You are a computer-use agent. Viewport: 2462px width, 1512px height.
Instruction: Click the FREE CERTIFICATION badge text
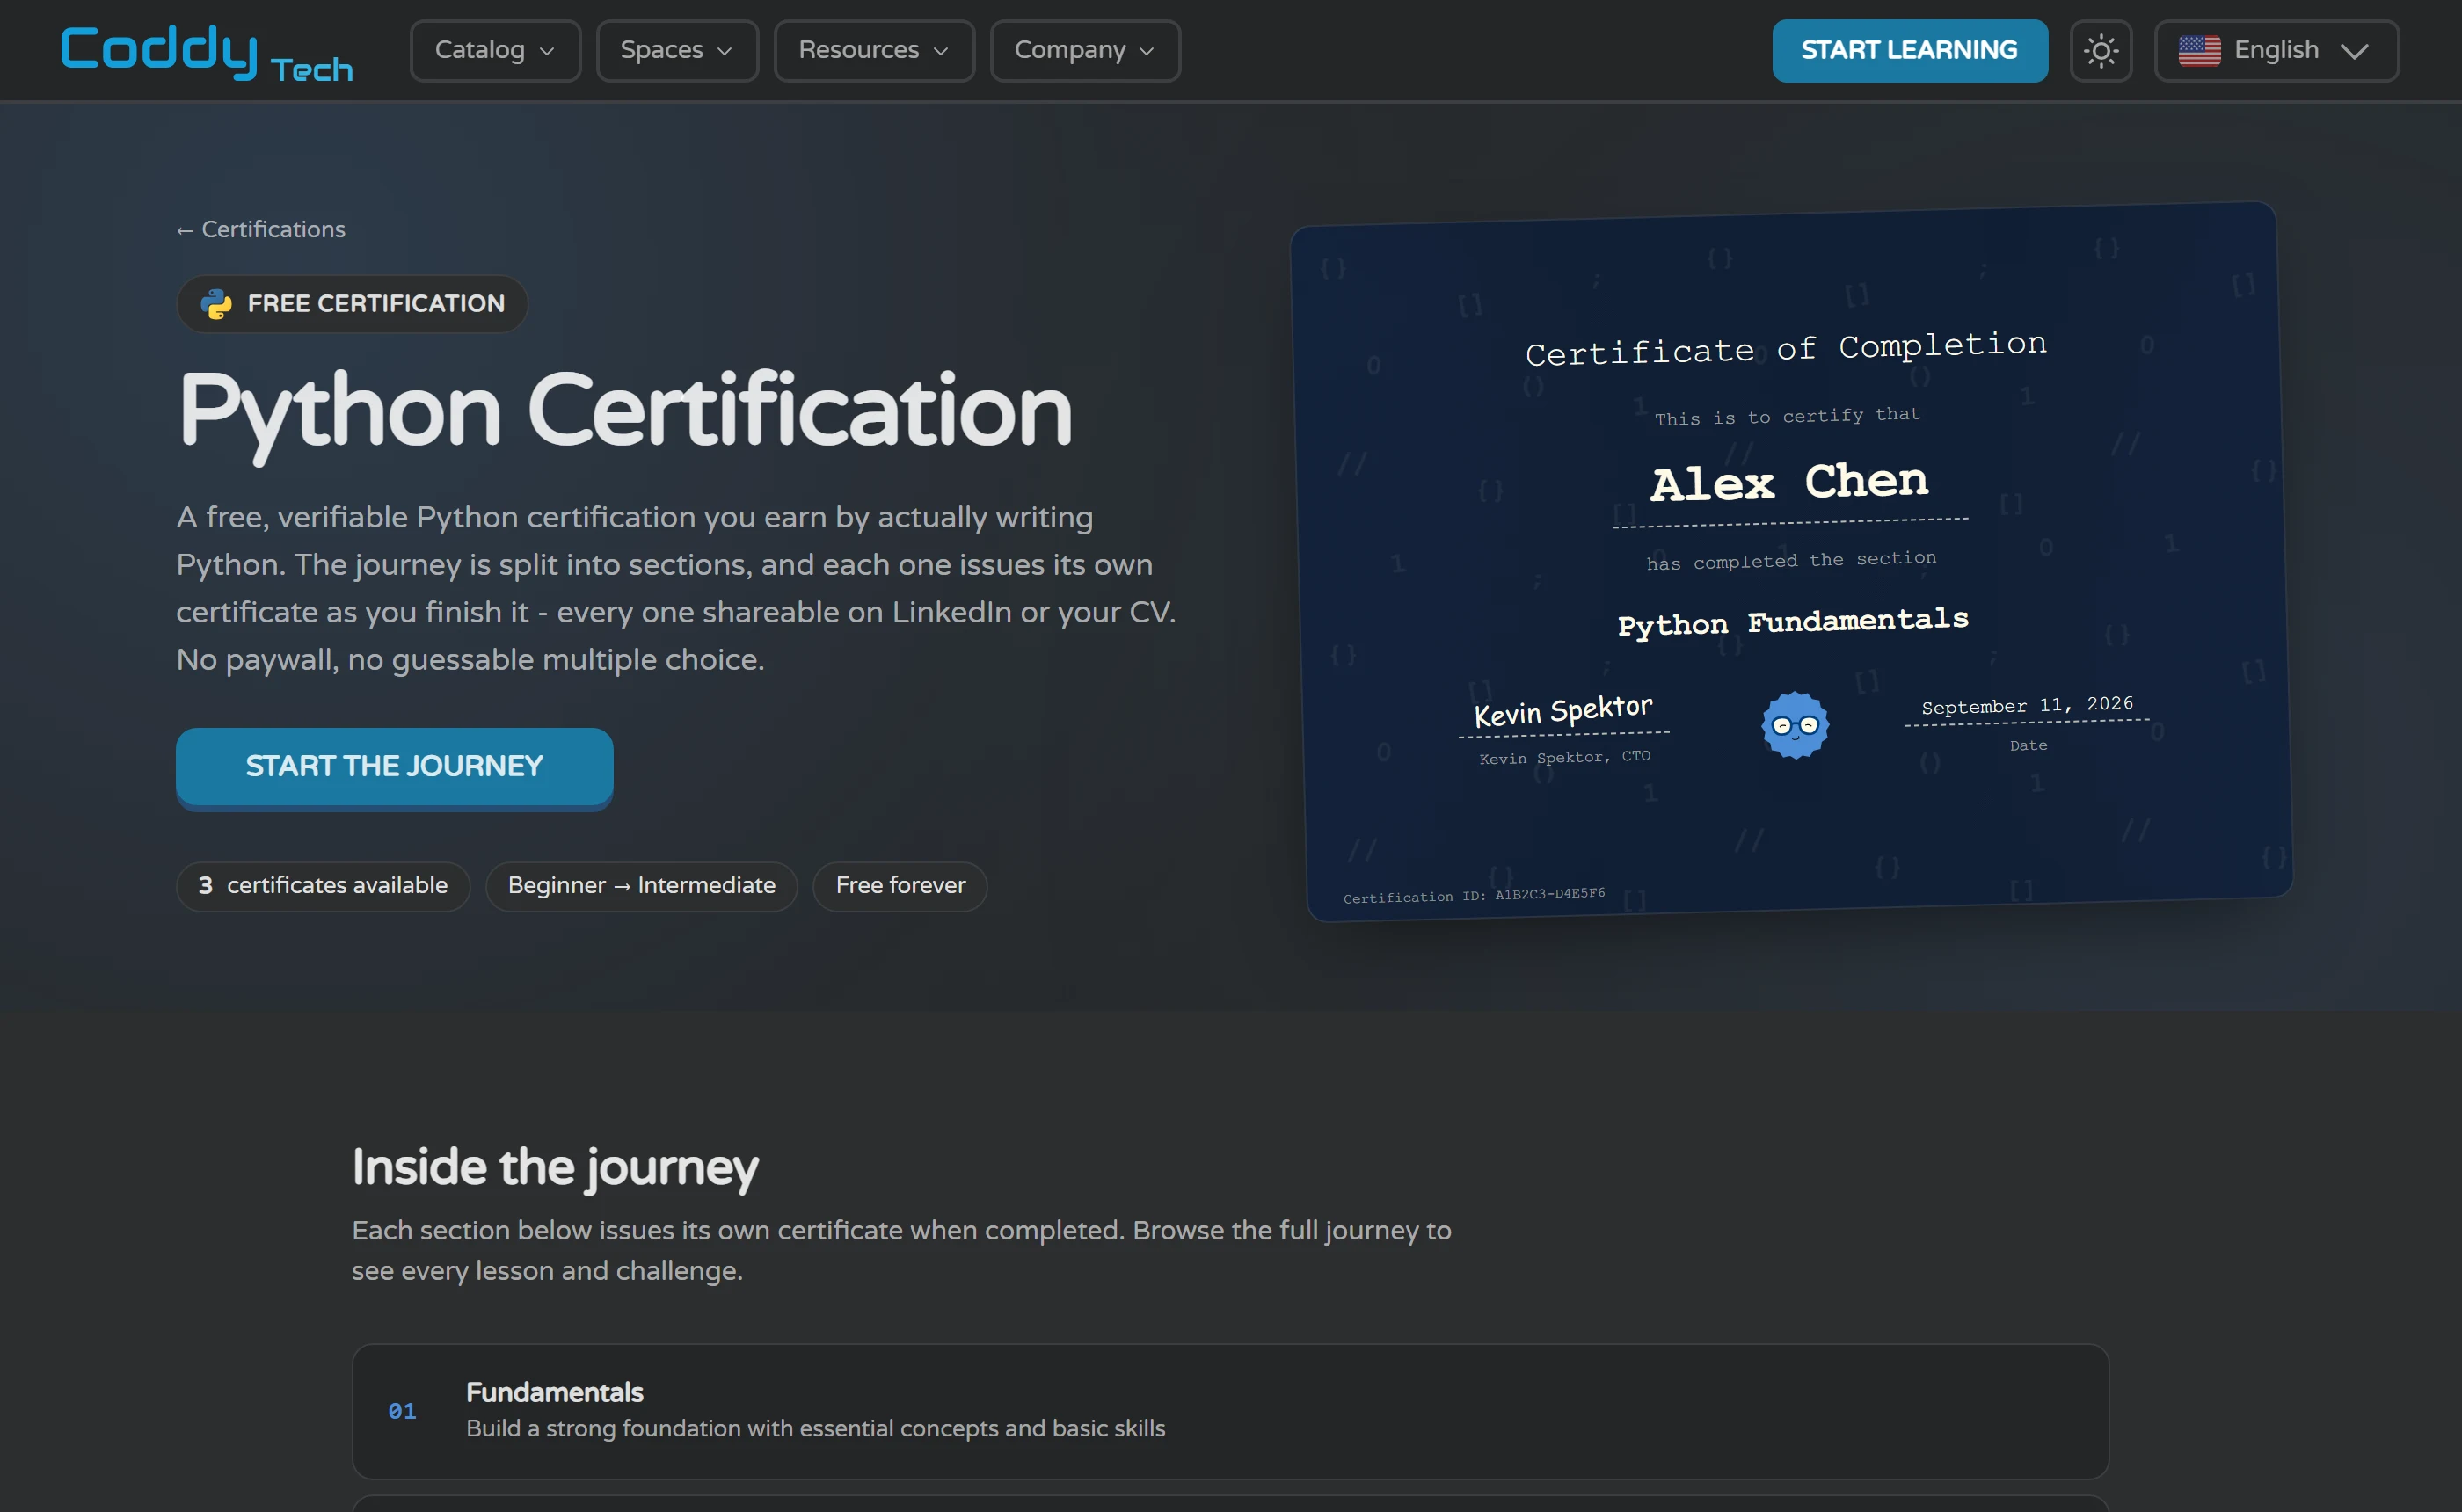376,303
